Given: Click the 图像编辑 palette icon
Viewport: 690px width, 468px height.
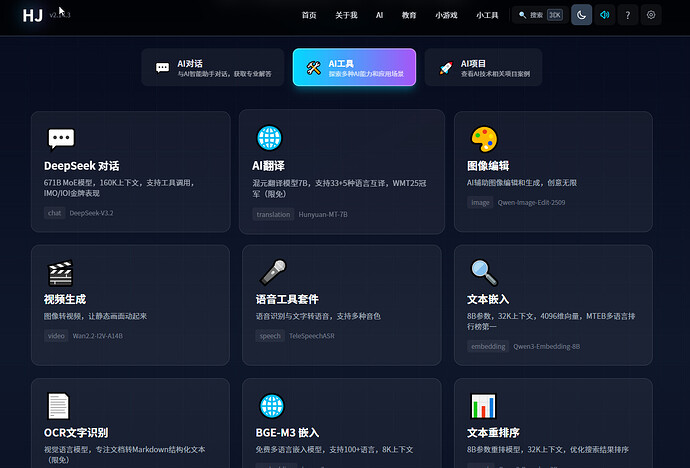Looking at the screenshot, I should (x=483, y=139).
